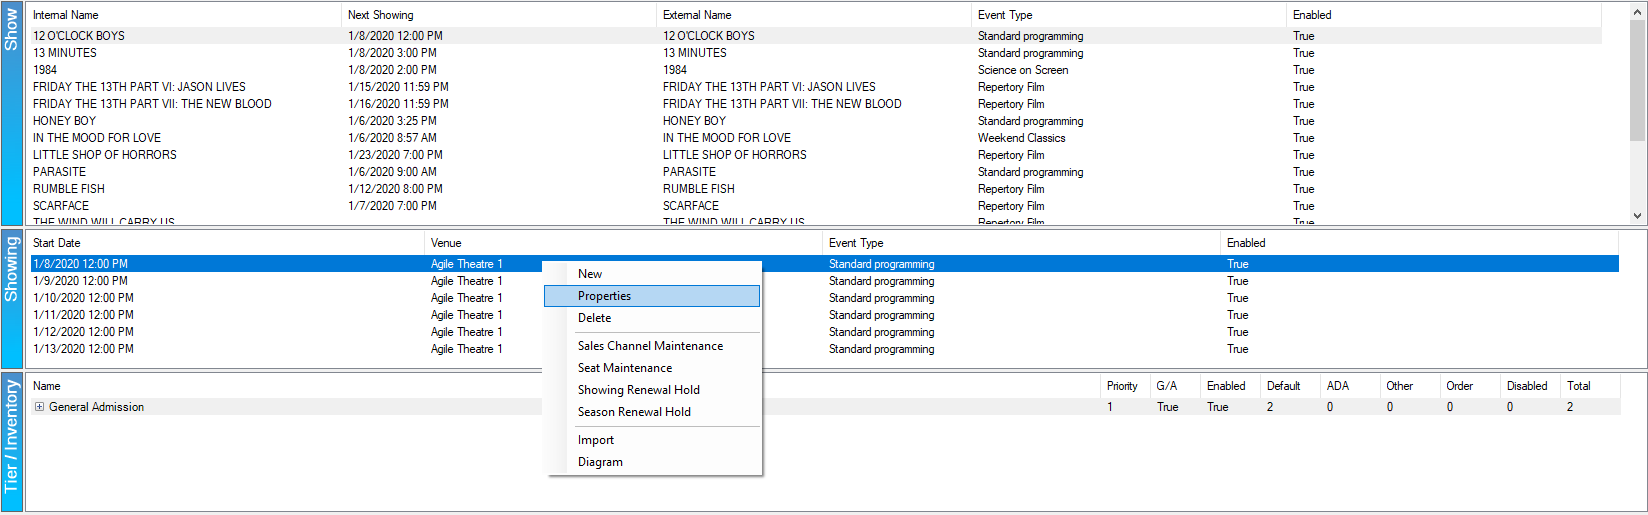Select FRIDAY THE 13TH PART VII: THE NEW BLOOD
The width and height of the screenshot is (1648, 515).
click(815, 104)
